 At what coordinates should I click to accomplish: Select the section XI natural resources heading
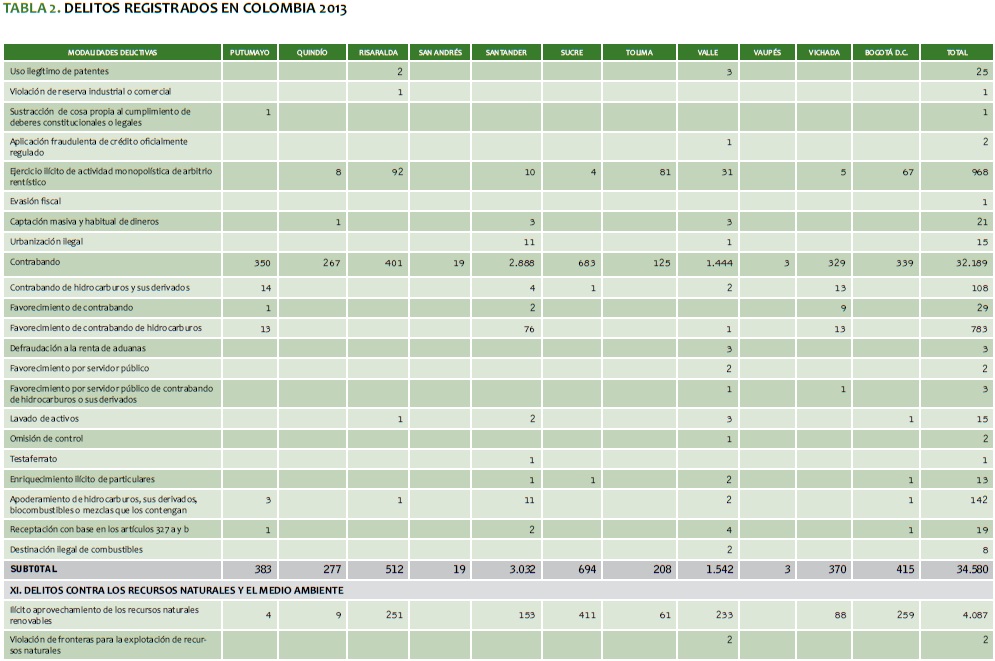coord(176,590)
